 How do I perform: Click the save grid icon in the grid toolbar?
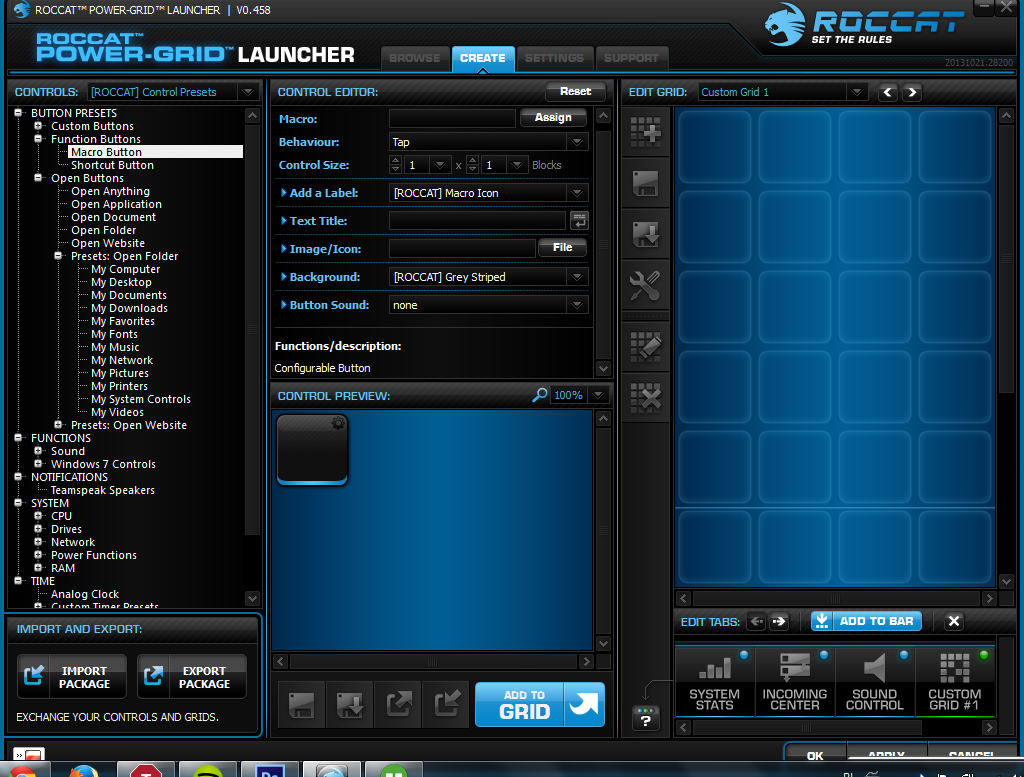pyautogui.click(x=645, y=183)
